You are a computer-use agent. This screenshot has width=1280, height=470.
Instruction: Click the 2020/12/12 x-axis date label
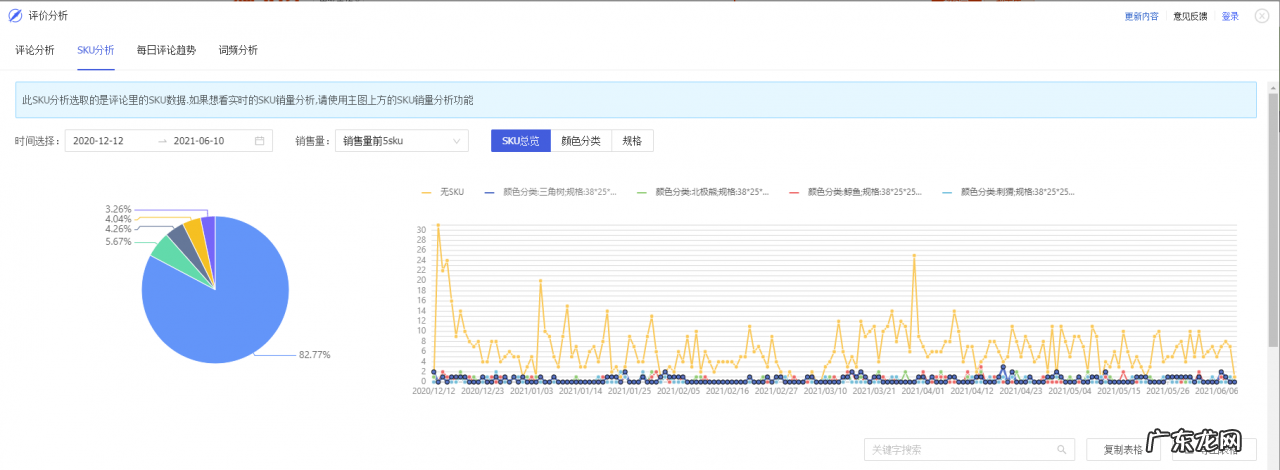(434, 391)
